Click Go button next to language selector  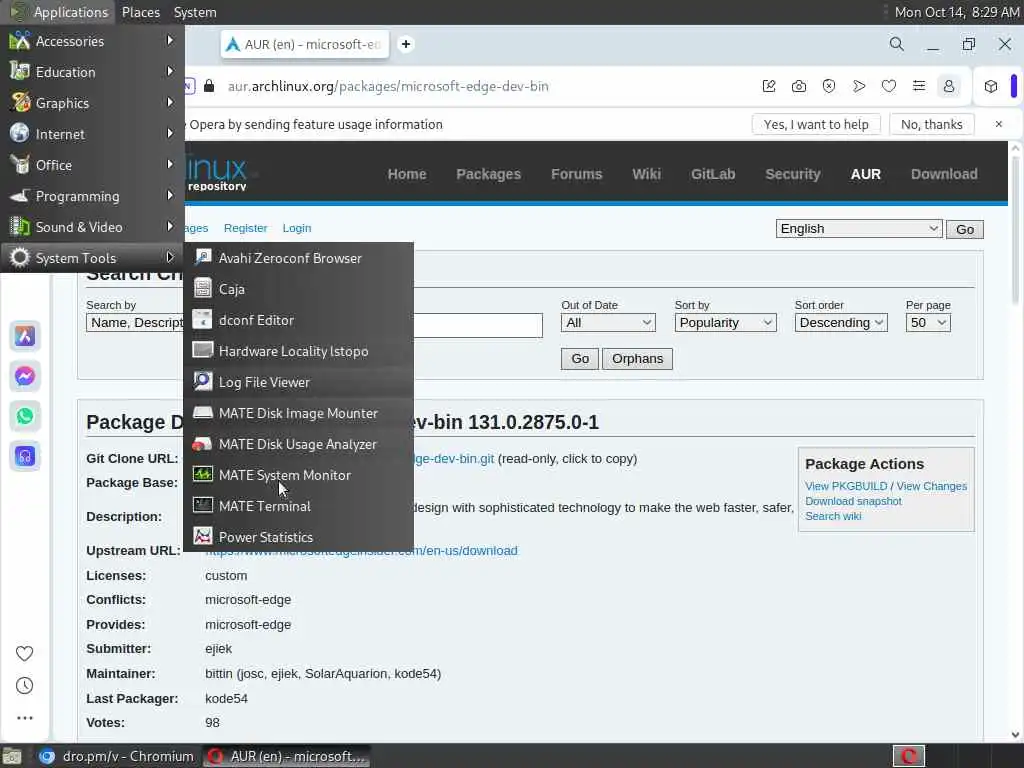pos(965,229)
